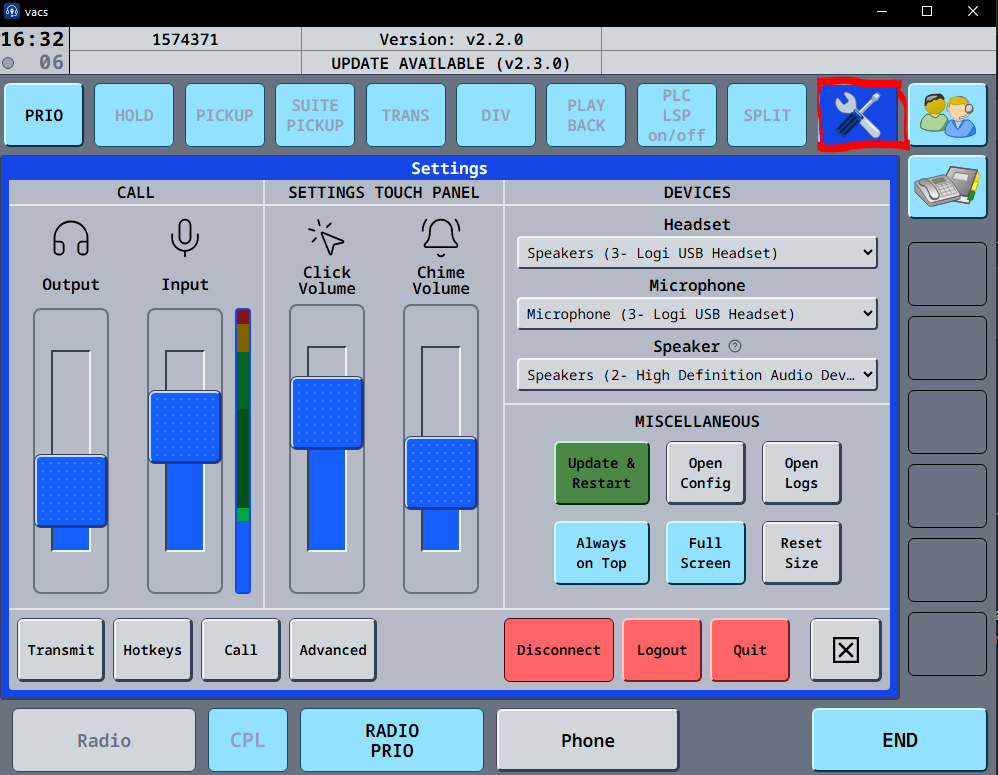Click the microphone Input icon
Screen dimensions: 998x775
pyautogui.click(x=185, y=237)
